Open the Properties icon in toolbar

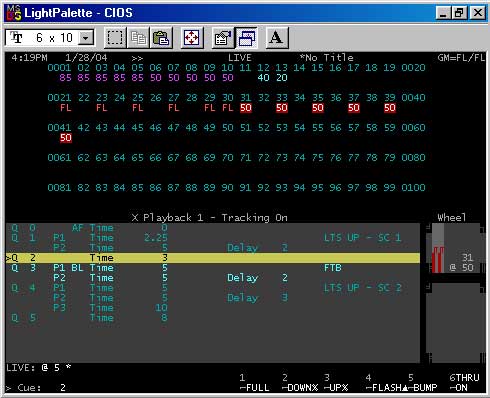(223, 38)
